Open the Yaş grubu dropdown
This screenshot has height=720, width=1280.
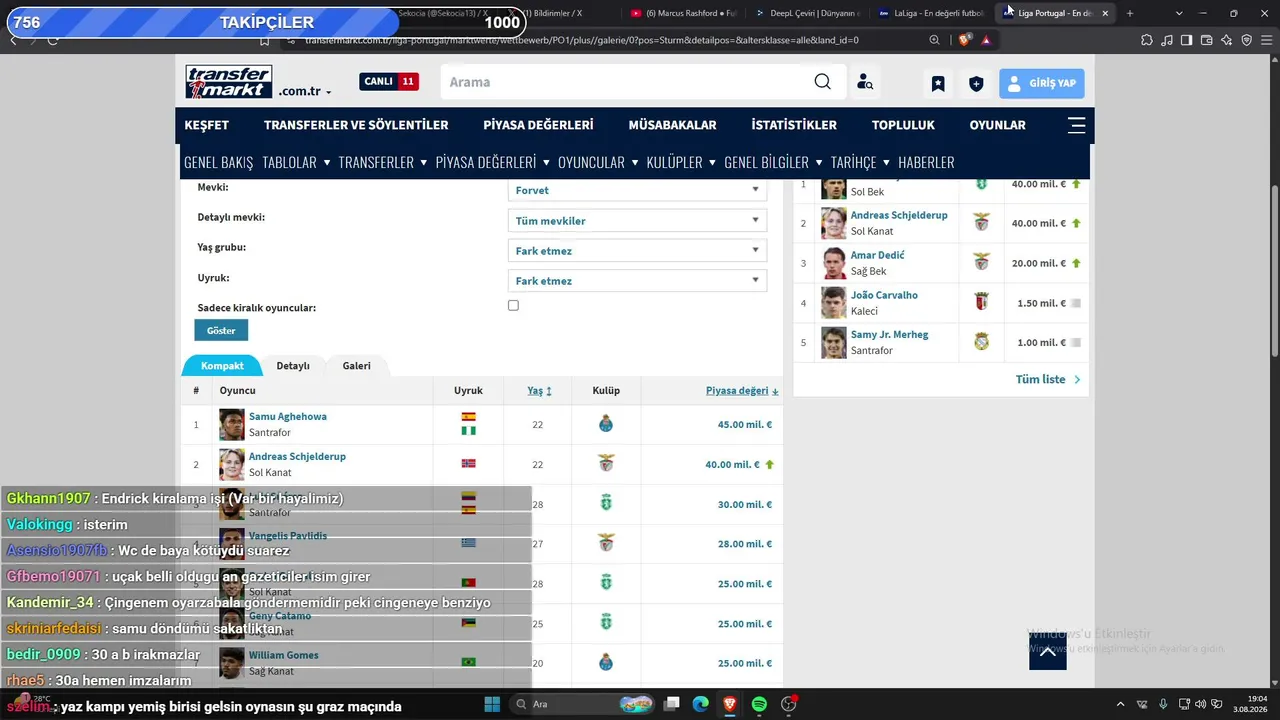637,250
